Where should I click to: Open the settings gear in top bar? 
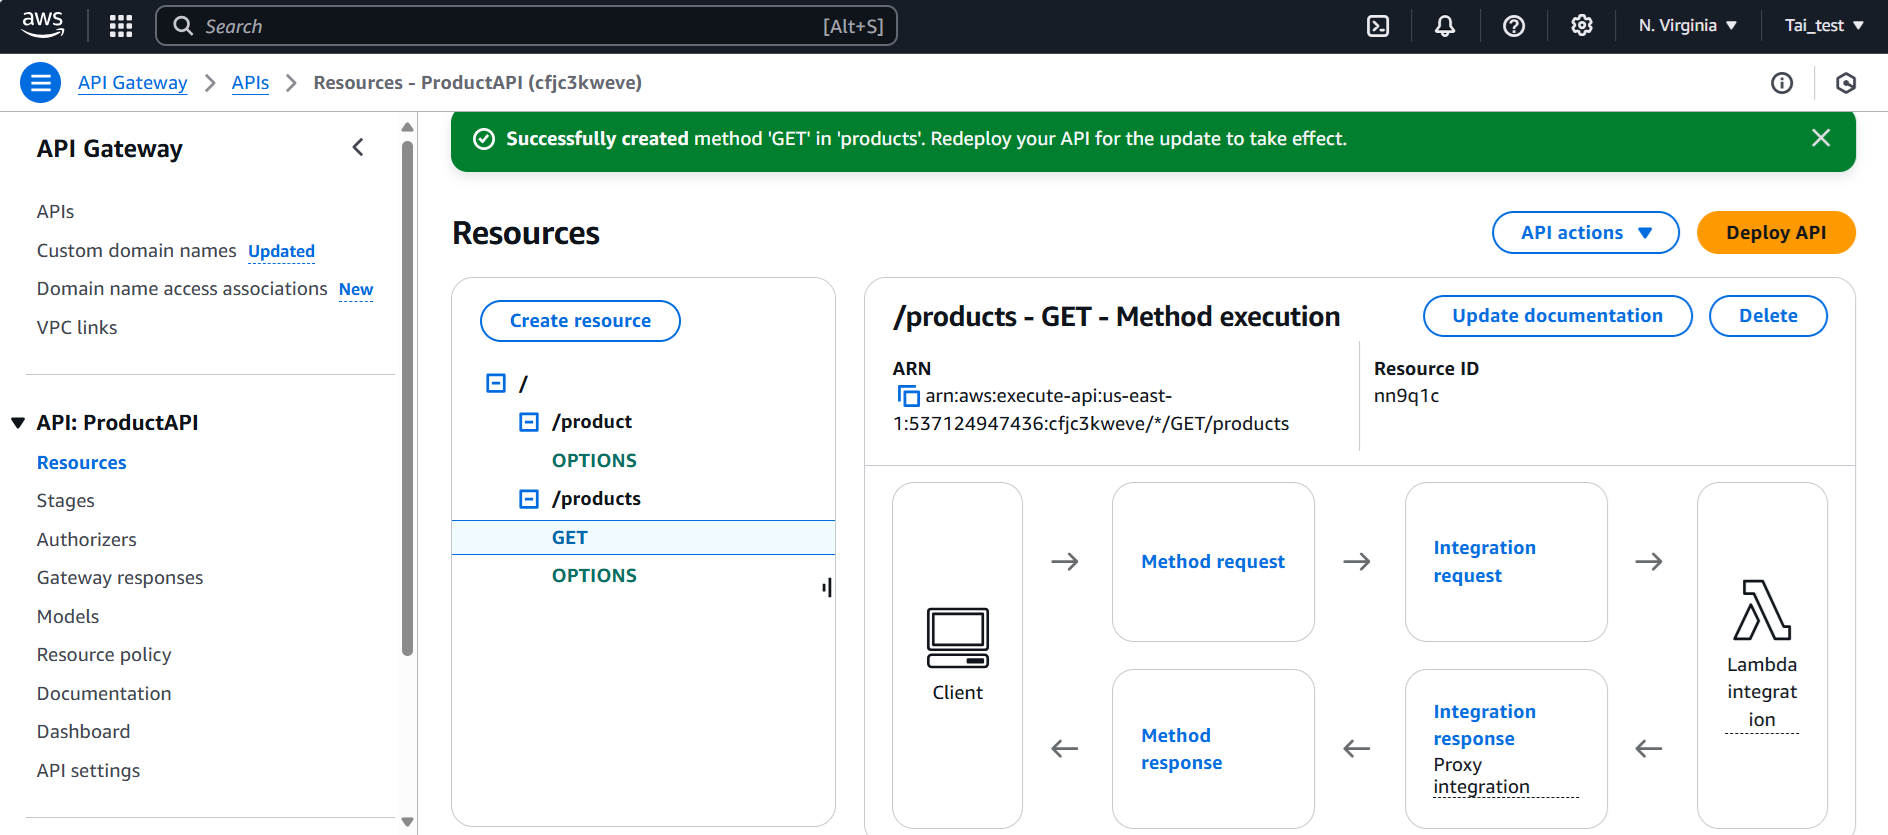(1582, 26)
